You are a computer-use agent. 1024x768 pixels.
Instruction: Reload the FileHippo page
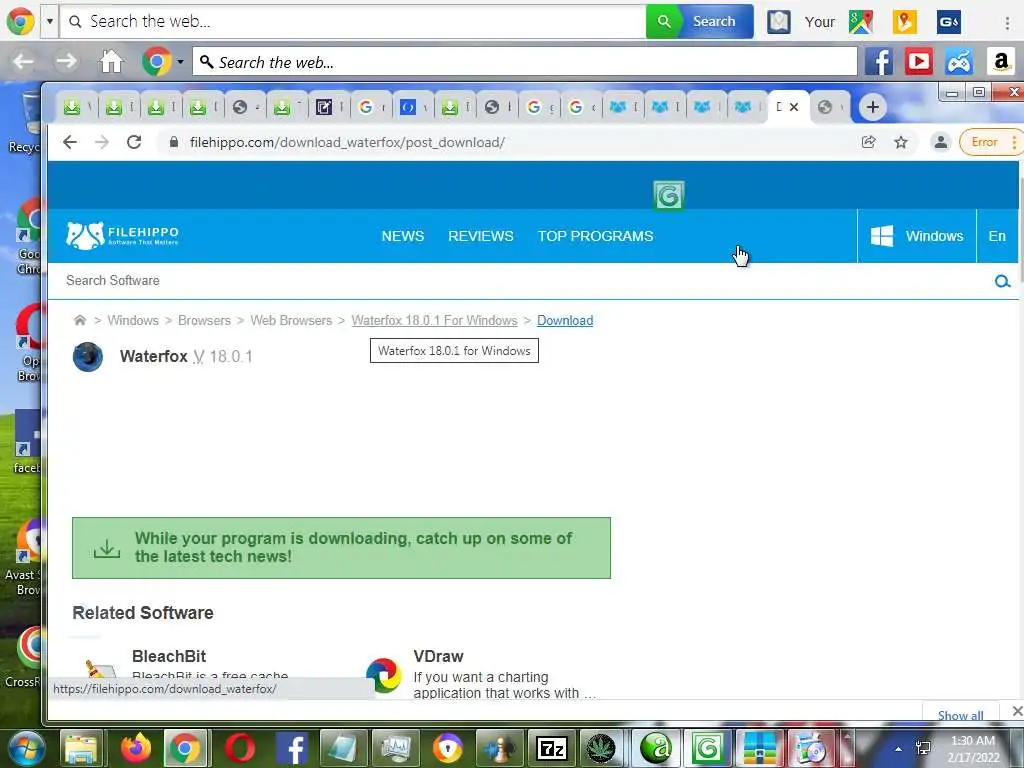(134, 142)
